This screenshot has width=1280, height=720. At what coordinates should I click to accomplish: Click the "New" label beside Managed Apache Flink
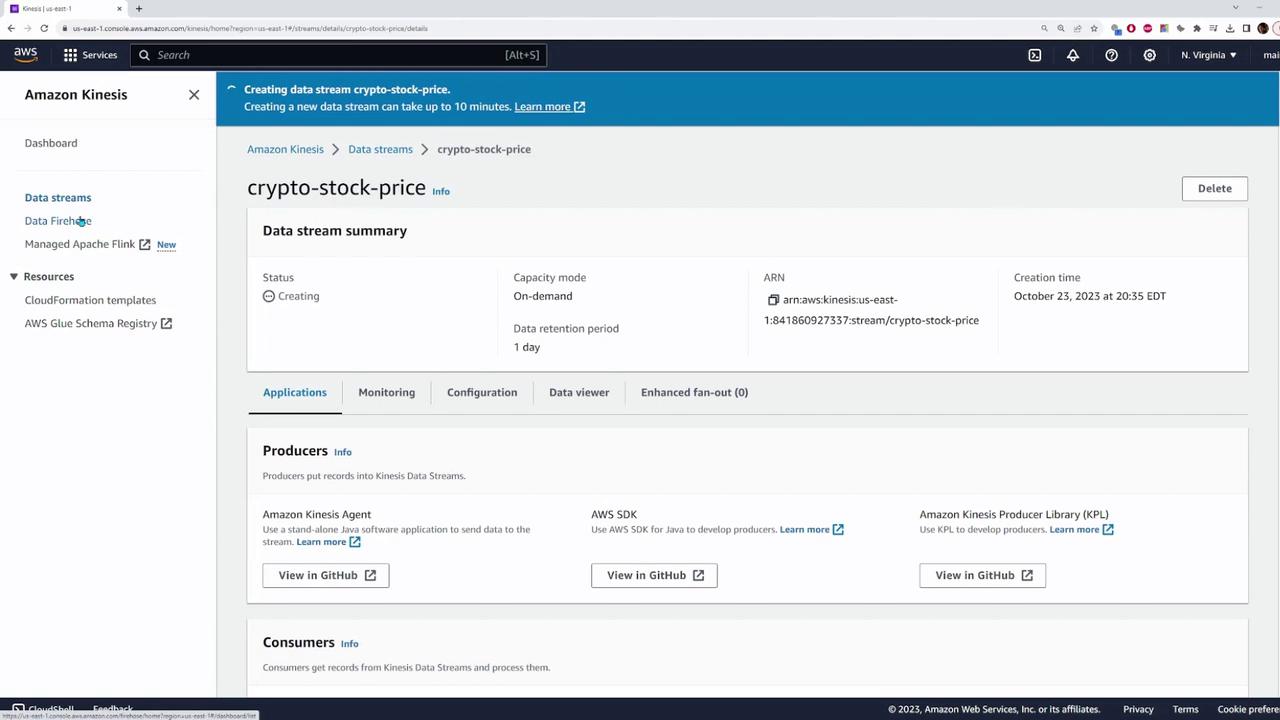(x=166, y=245)
